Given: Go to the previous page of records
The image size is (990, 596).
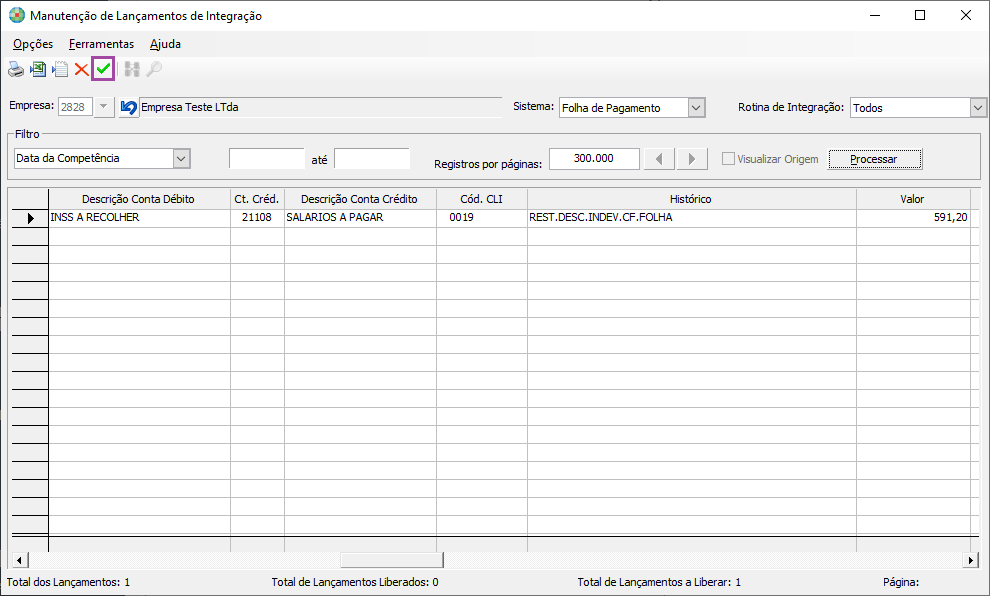Looking at the screenshot, I should click(659, 158).
